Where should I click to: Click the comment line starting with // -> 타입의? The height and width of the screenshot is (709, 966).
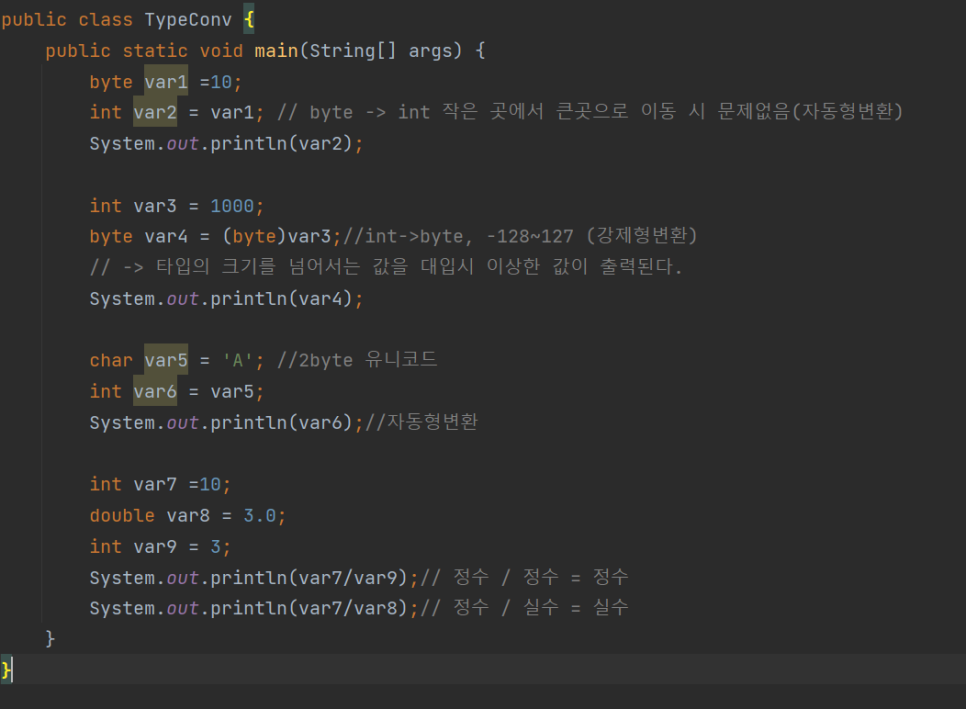[386, 267]
